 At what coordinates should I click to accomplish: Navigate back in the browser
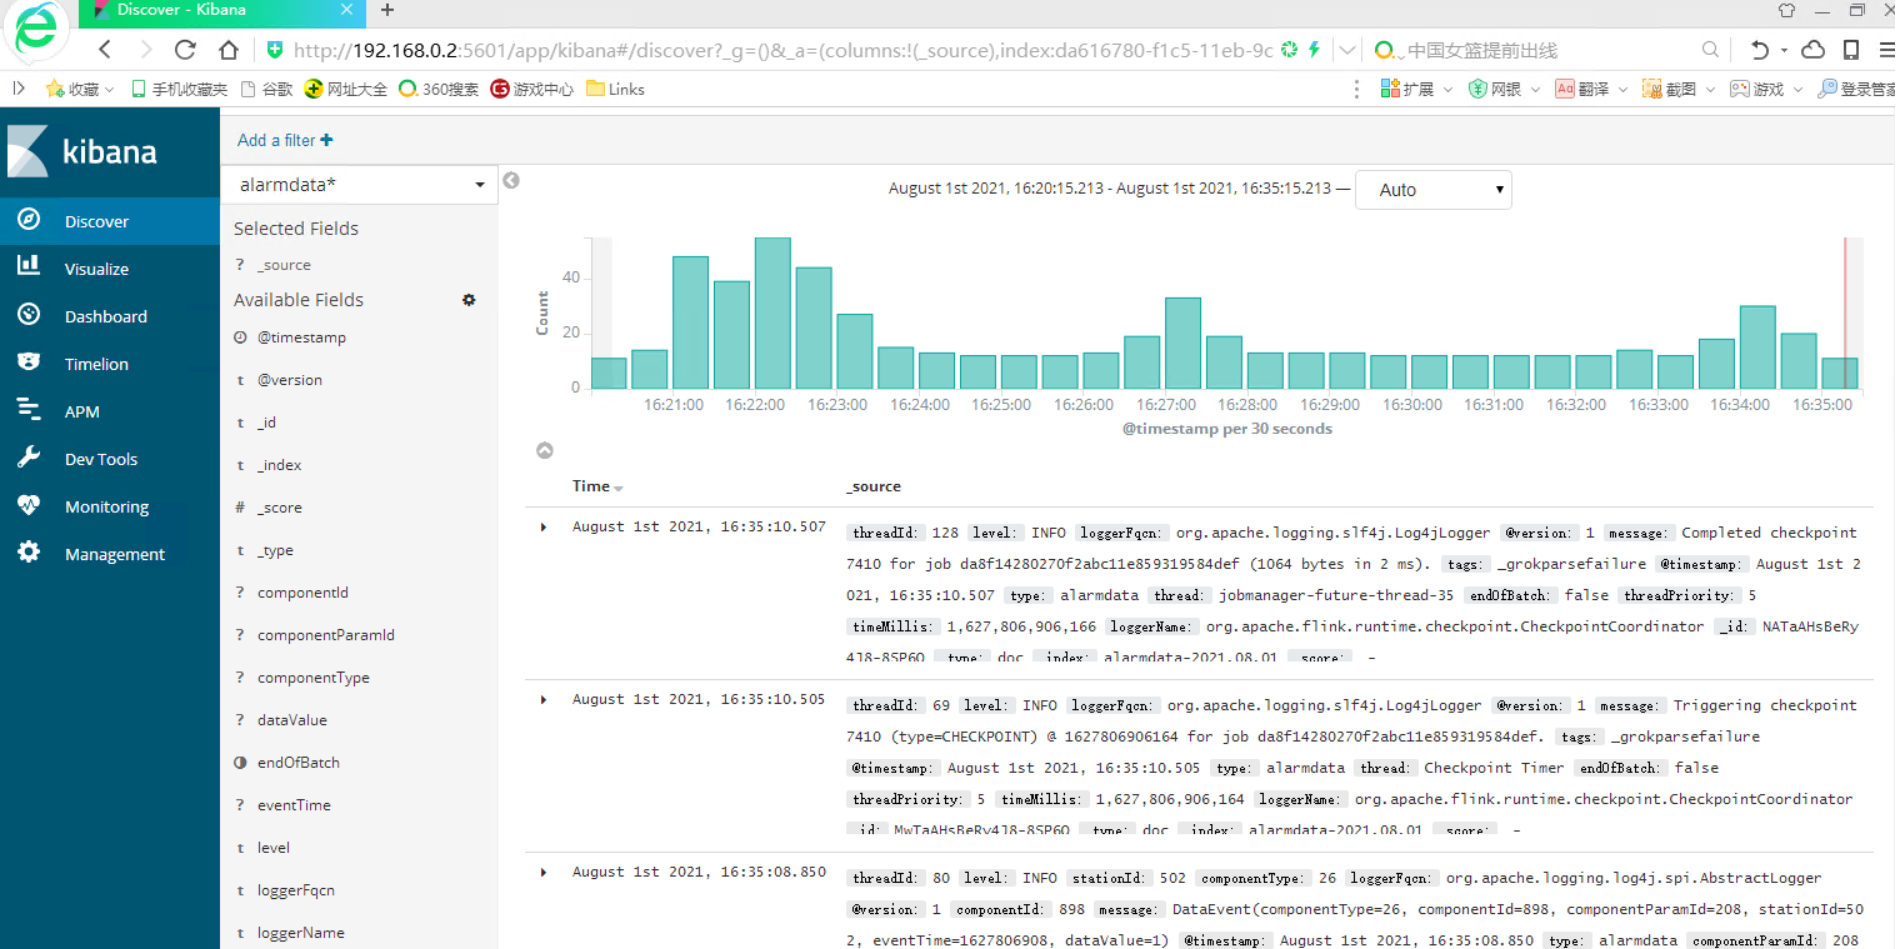[105, 50]
